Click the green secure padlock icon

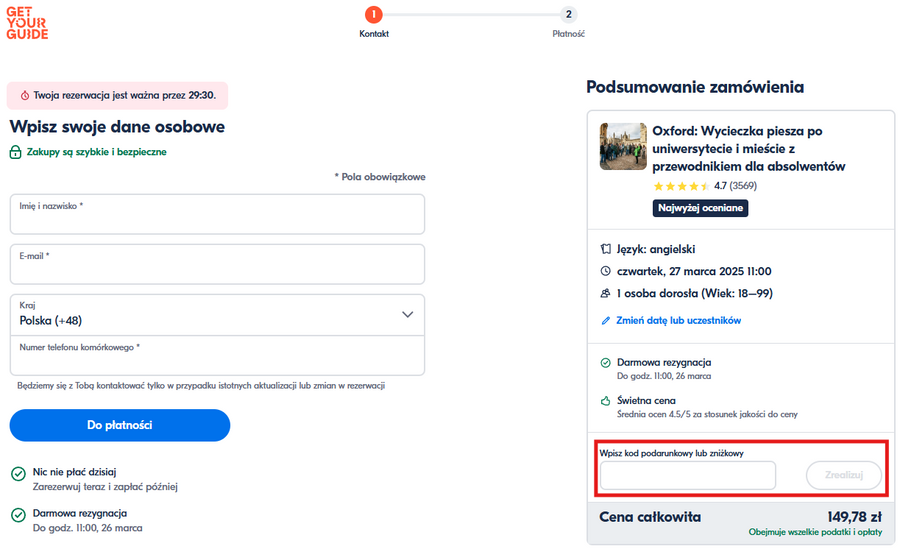[16, 153]
